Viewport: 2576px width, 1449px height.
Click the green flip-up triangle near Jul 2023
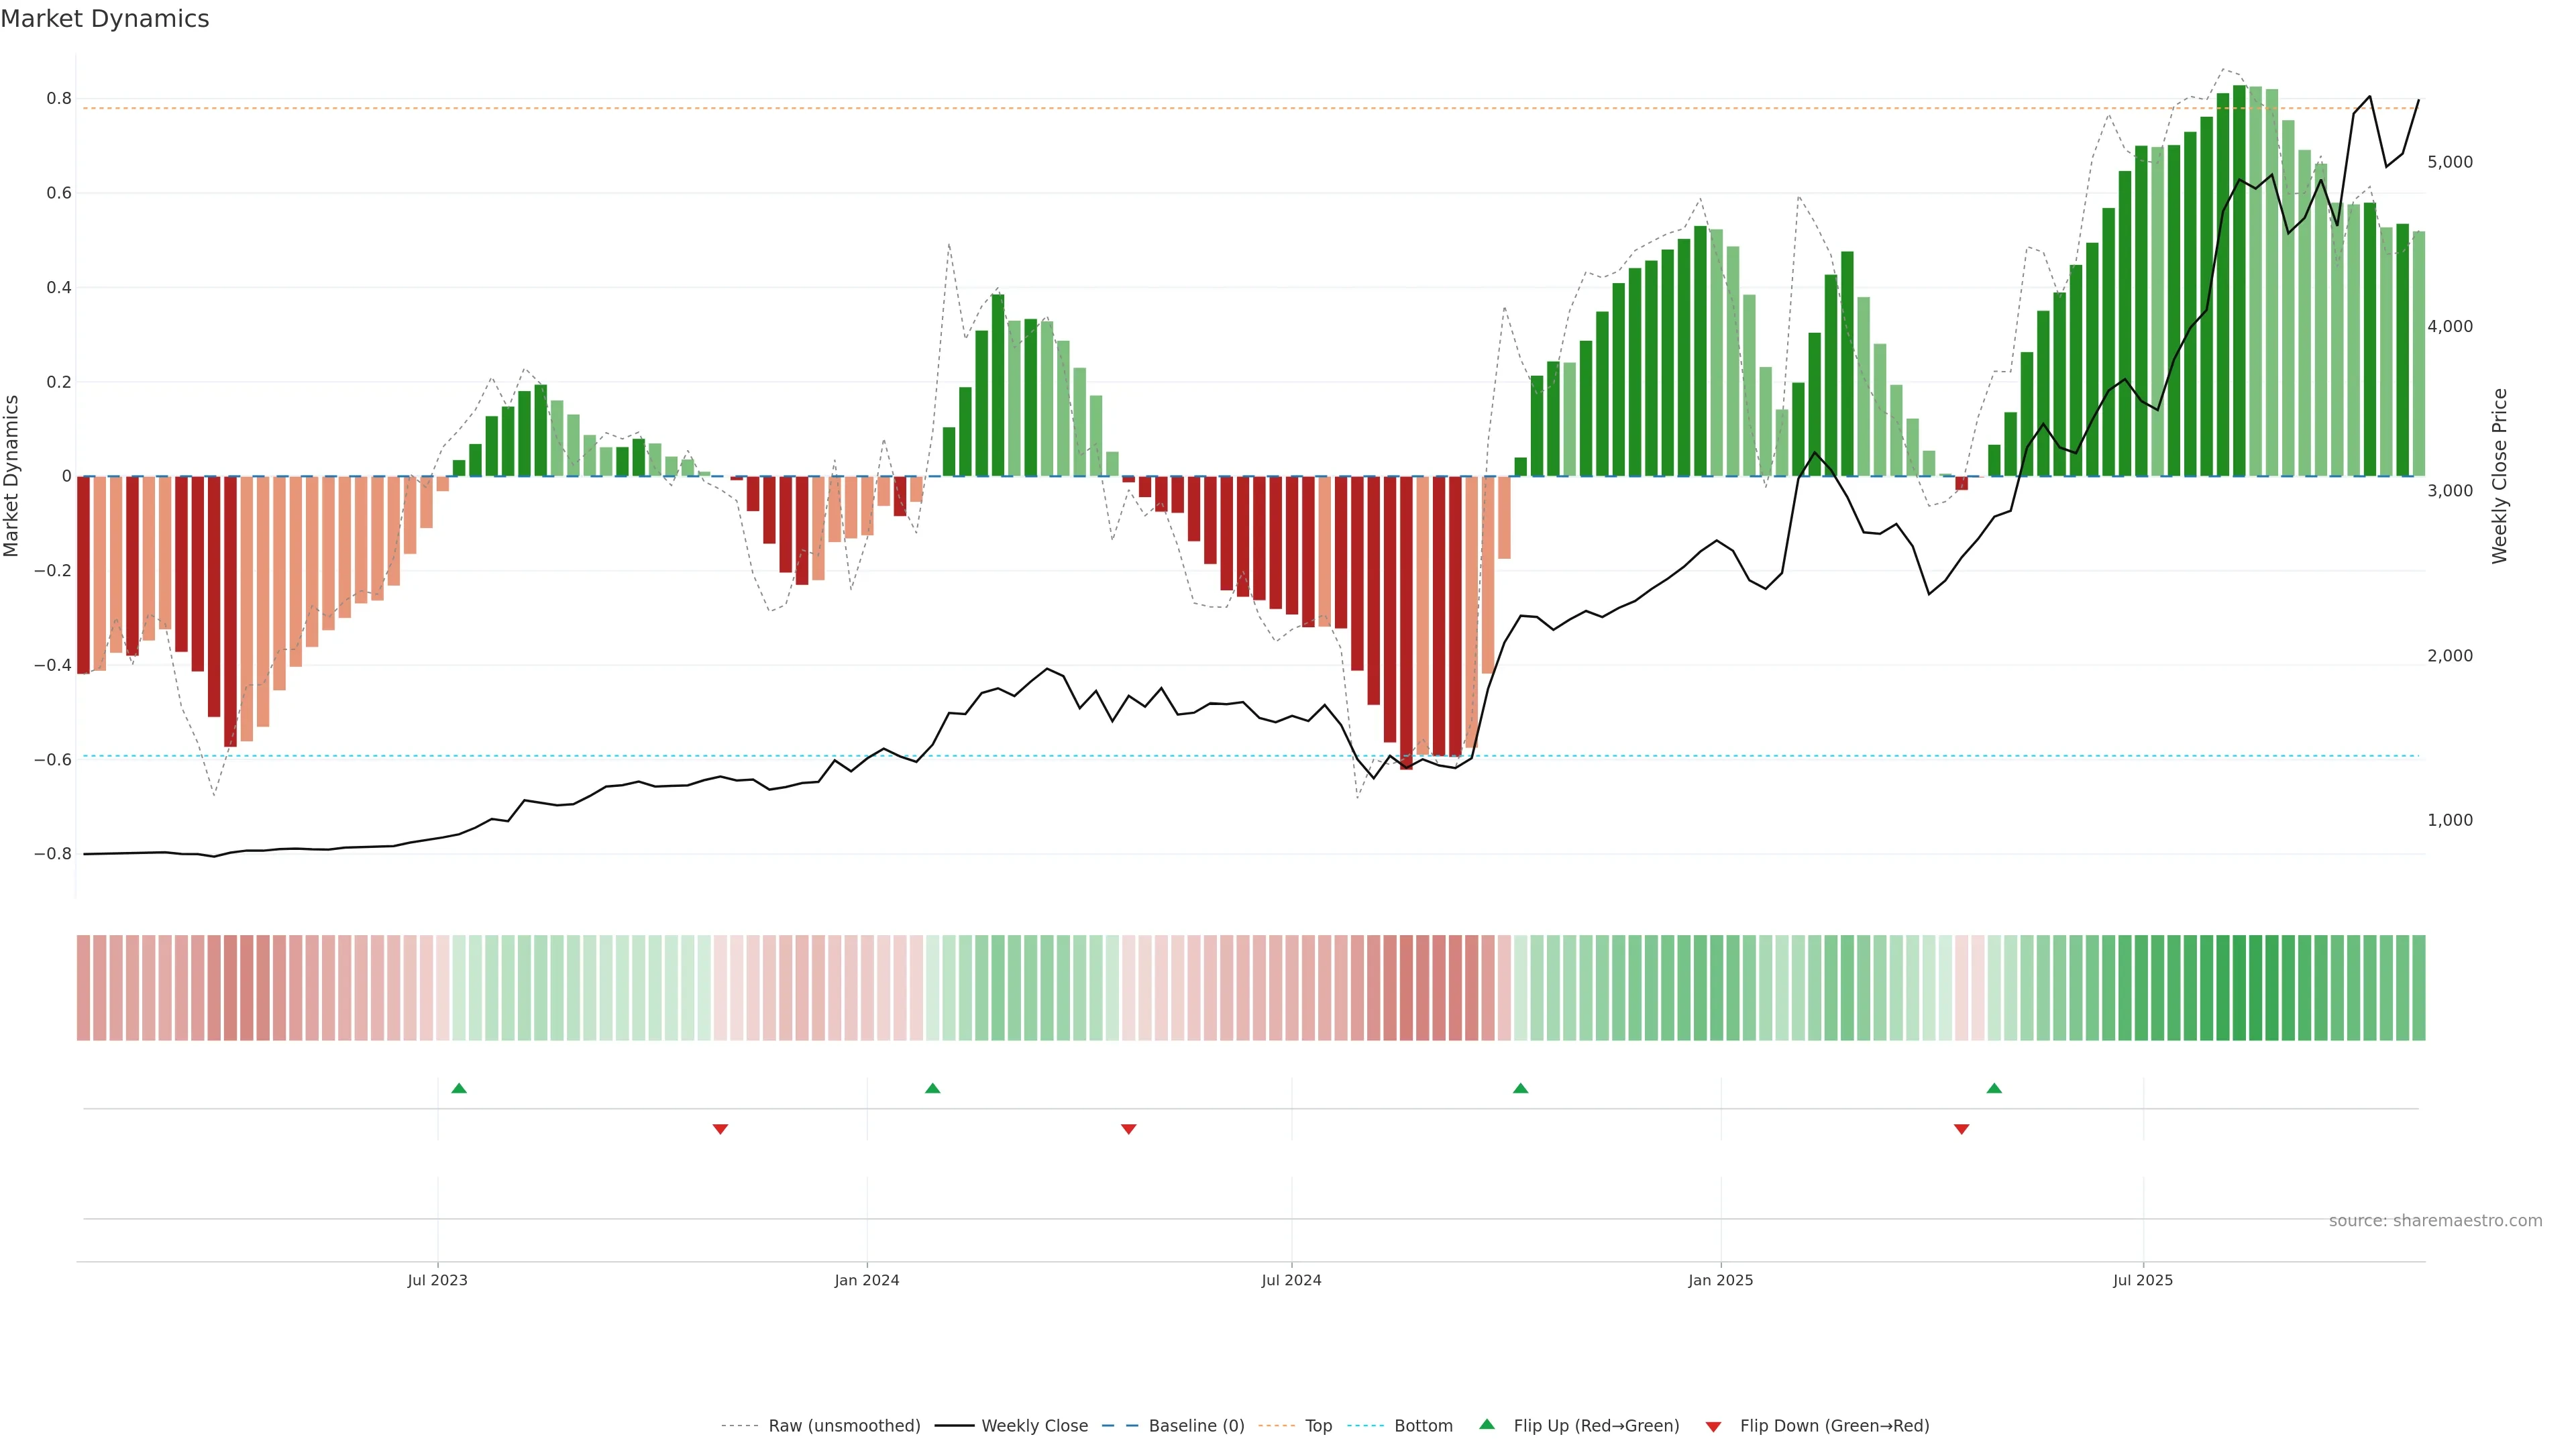[x=459, y=1088]
